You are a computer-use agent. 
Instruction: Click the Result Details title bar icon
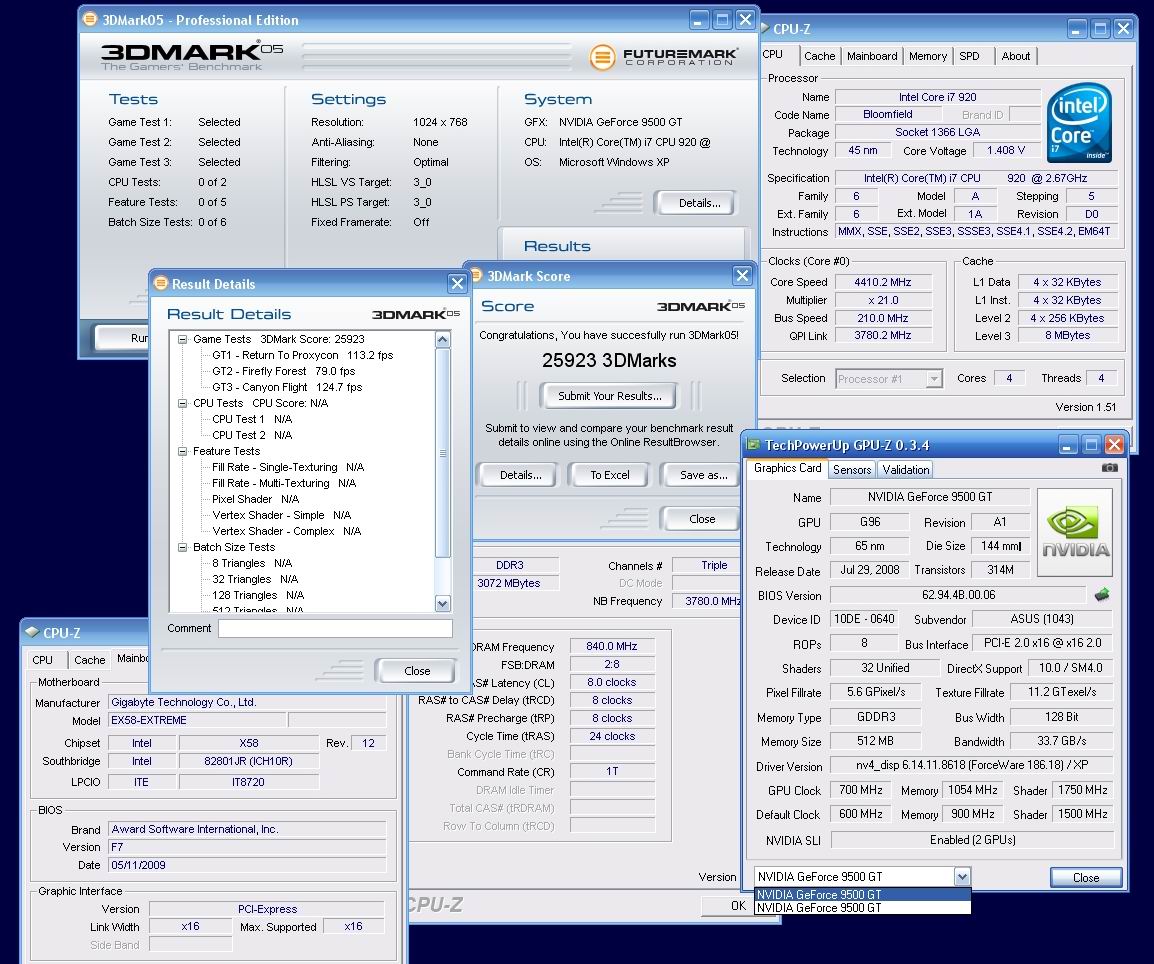pyautogui.click(x=160, y=283)
